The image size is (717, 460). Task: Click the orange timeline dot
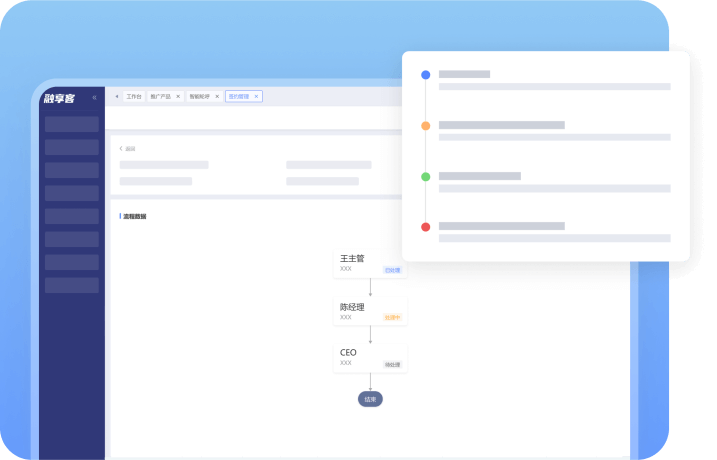click(x=426, y=126)
